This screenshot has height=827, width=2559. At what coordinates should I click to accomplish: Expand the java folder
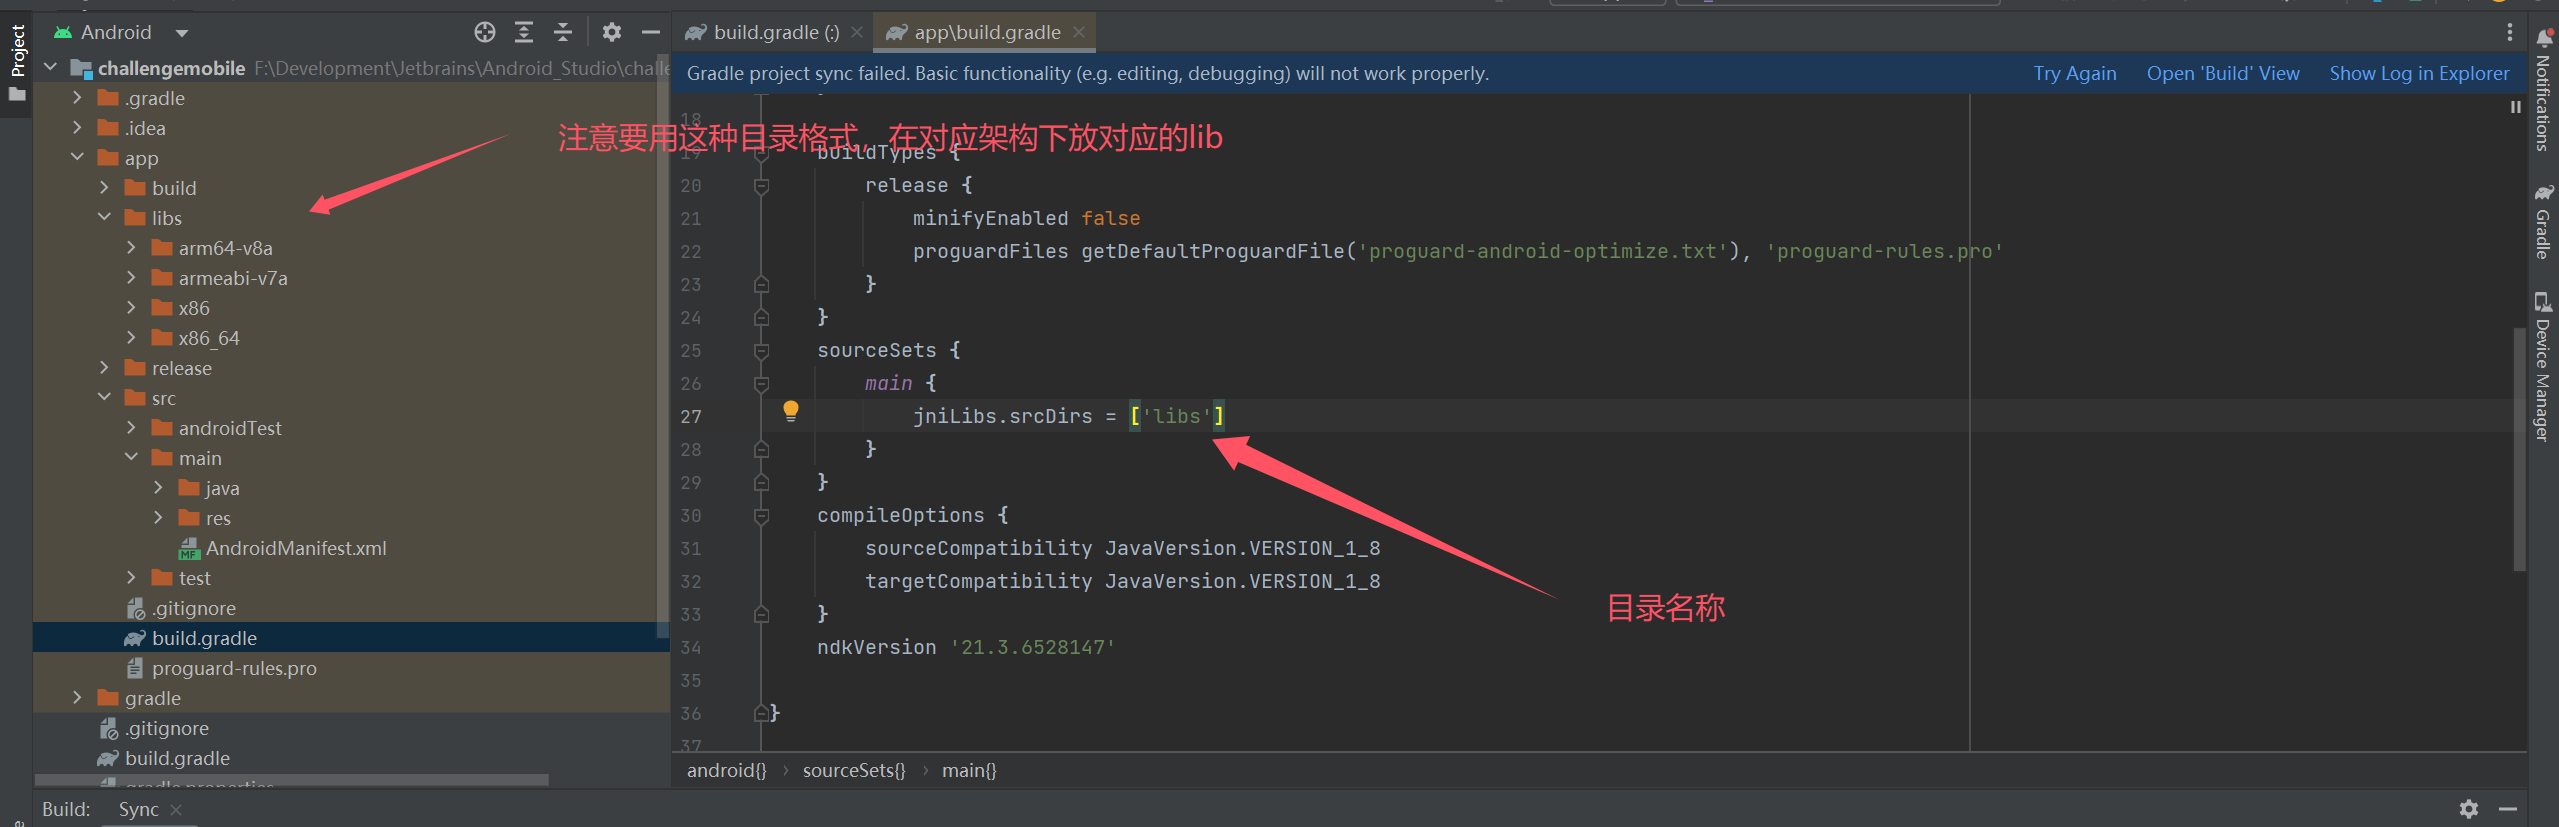[158, 488]
